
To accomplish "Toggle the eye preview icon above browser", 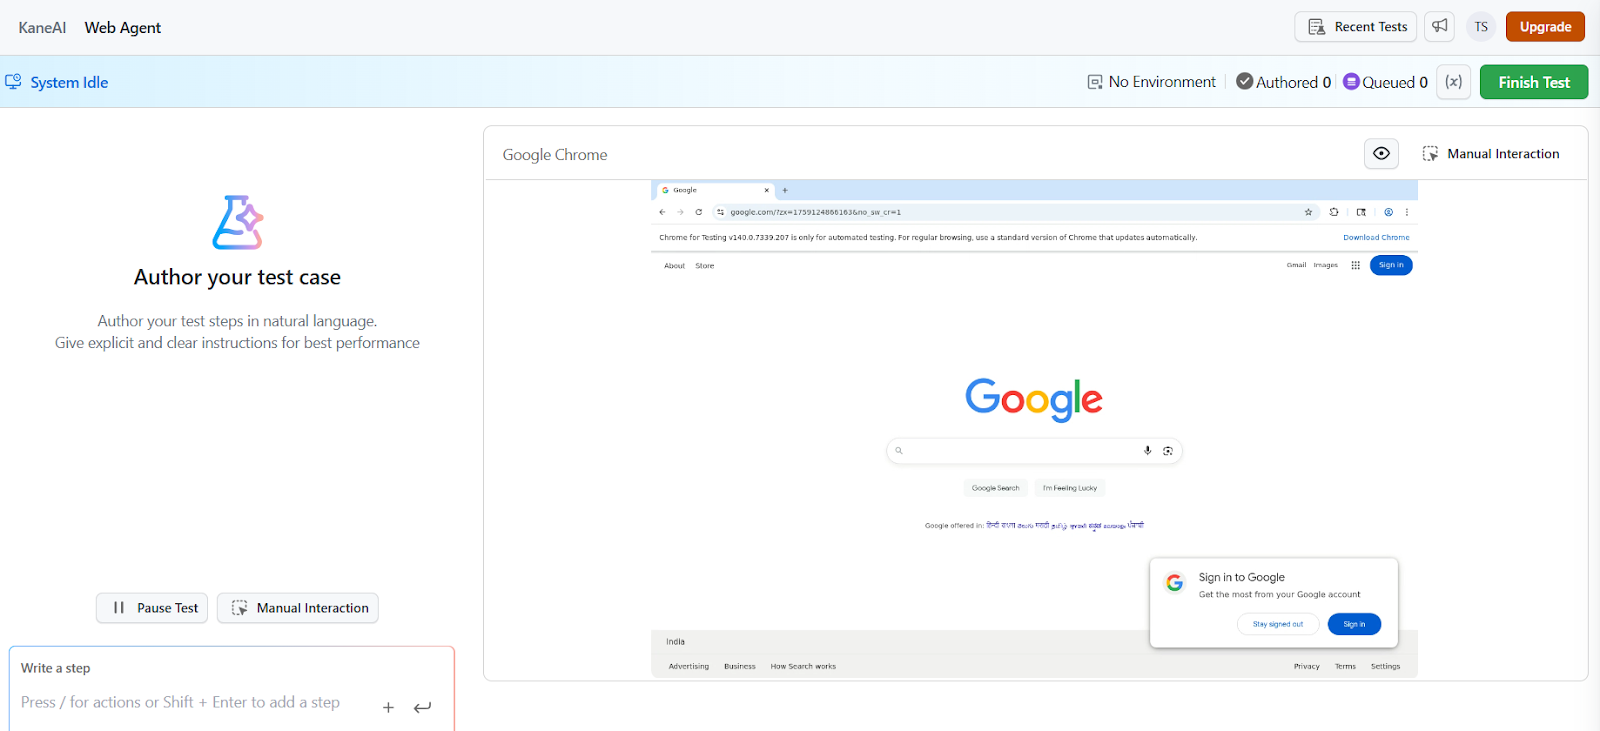I will [1381, 153].
